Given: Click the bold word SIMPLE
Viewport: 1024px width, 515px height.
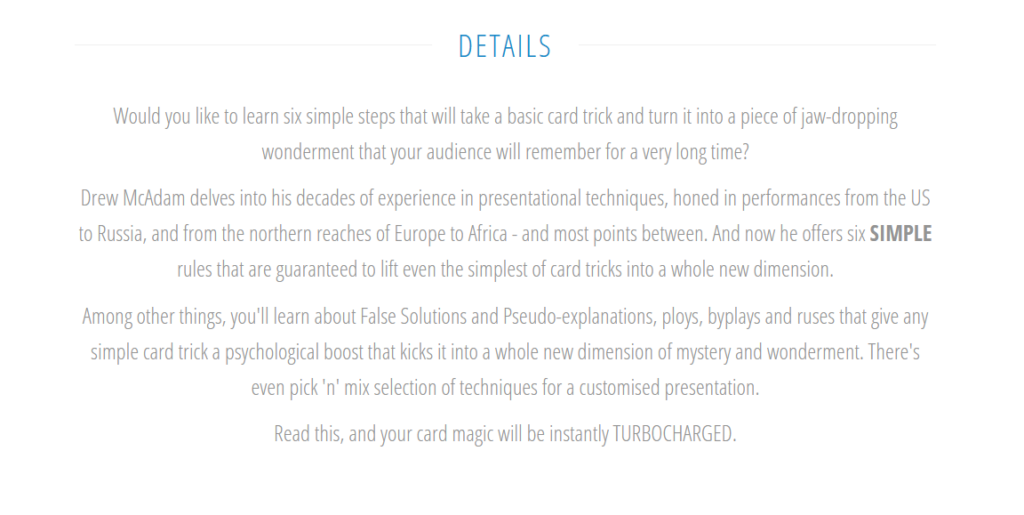Looking at the screenshot, I should click(901, 234).
